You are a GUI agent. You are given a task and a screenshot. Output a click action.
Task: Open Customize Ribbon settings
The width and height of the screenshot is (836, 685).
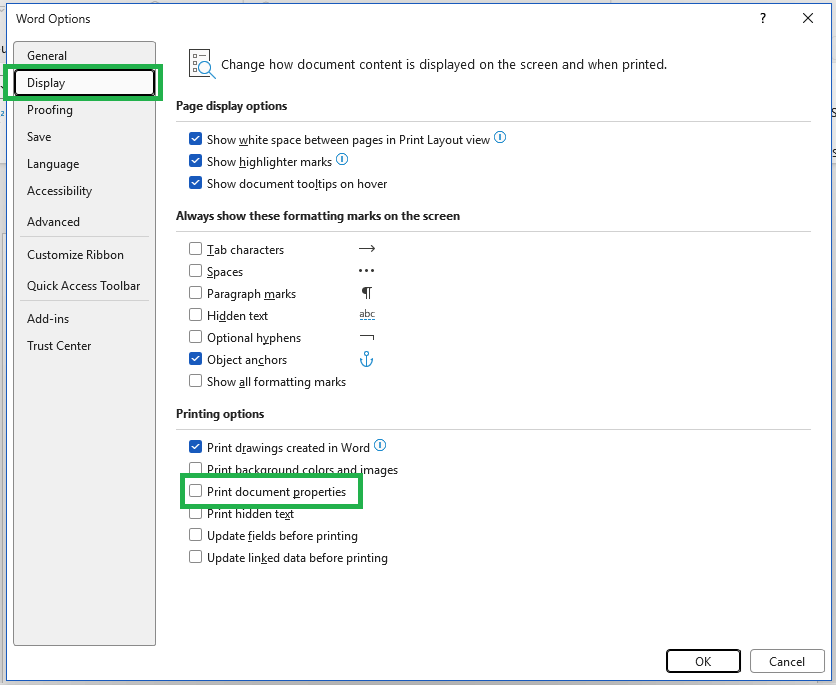84,255
